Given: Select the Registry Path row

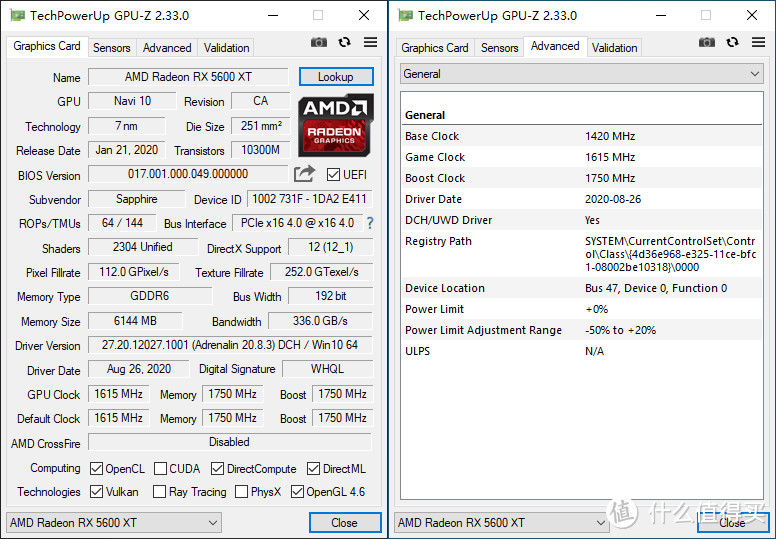Looking at the screenshot, I should click(582, 254).
